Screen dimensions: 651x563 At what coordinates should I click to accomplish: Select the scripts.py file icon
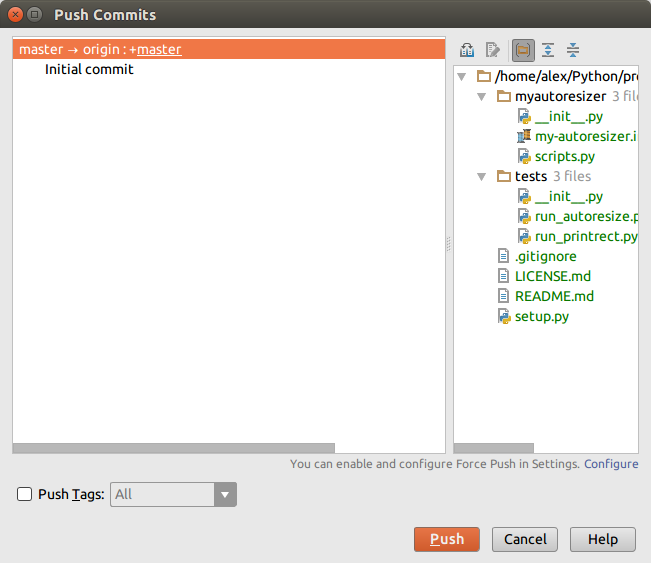524,156
